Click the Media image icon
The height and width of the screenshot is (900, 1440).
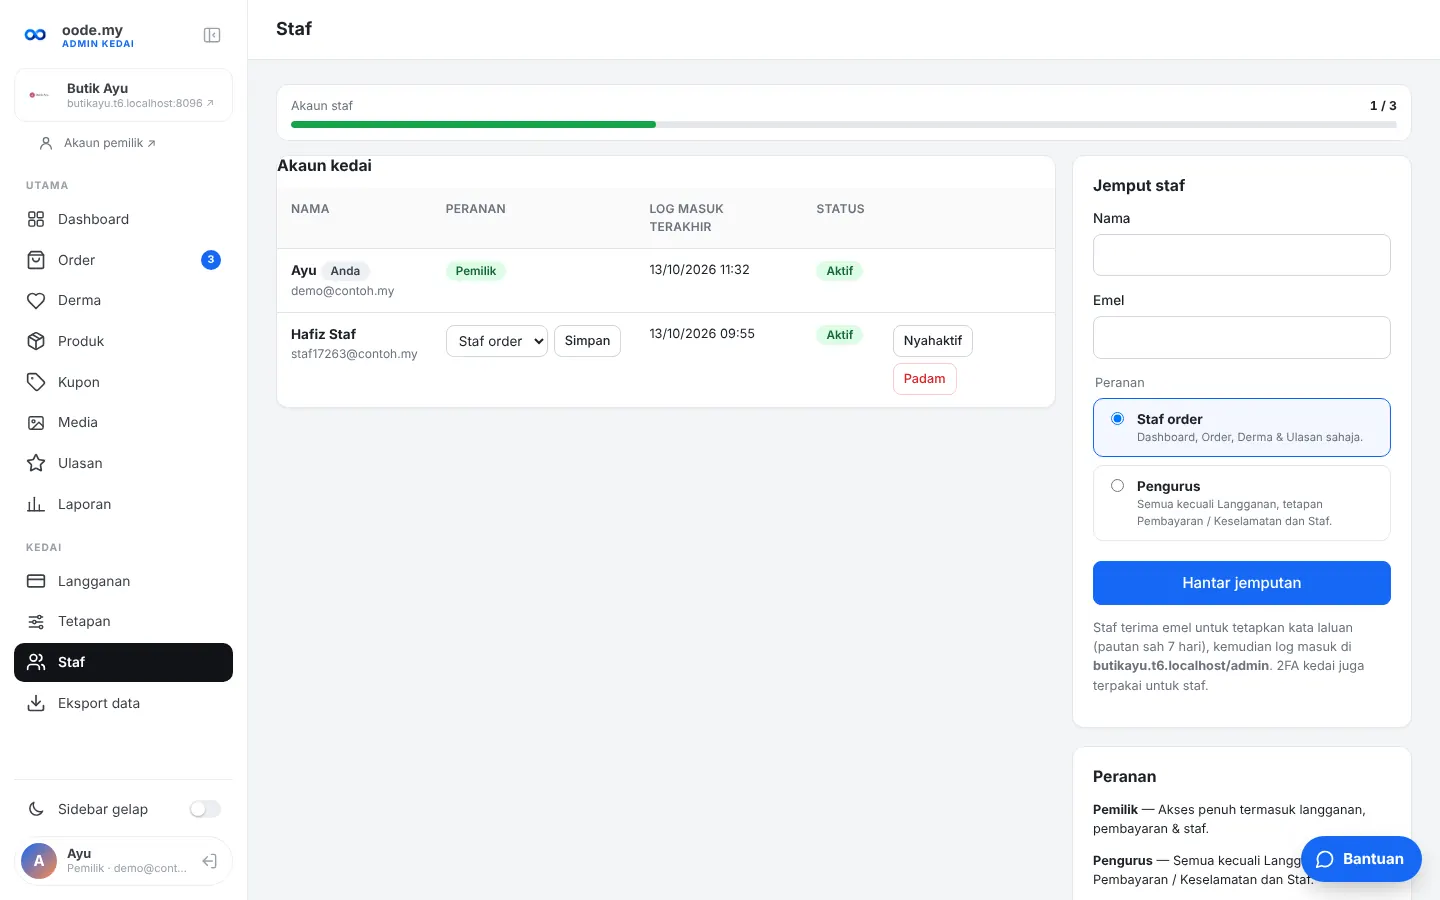point(36,422)
